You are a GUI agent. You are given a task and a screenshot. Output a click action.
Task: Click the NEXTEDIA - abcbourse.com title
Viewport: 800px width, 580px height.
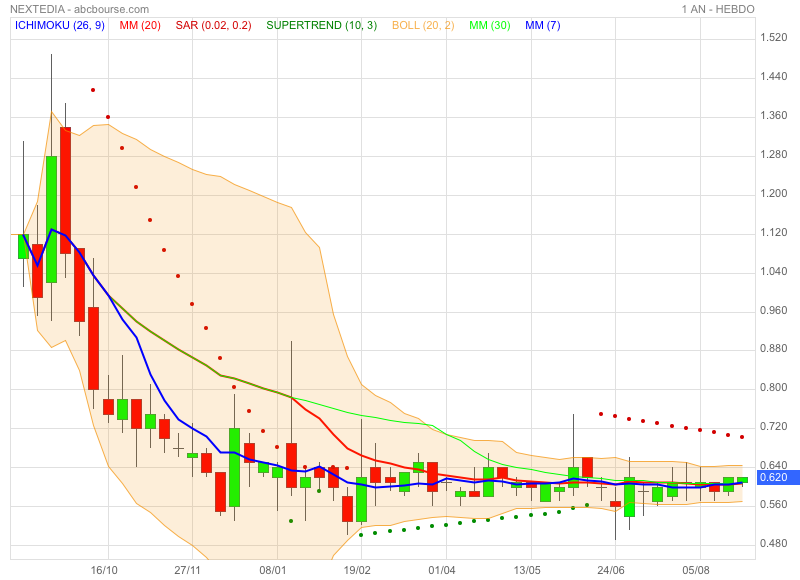[80, 9]
